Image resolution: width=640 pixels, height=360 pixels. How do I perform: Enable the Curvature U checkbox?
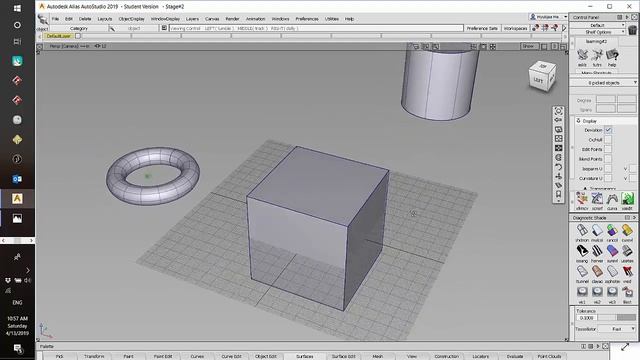tap(608, 178)
